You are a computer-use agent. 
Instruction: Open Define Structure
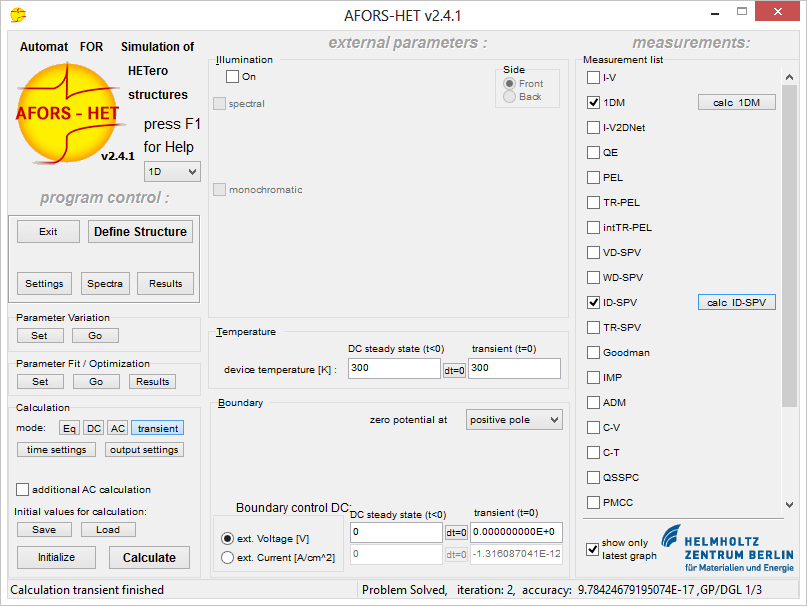(141, 232)
